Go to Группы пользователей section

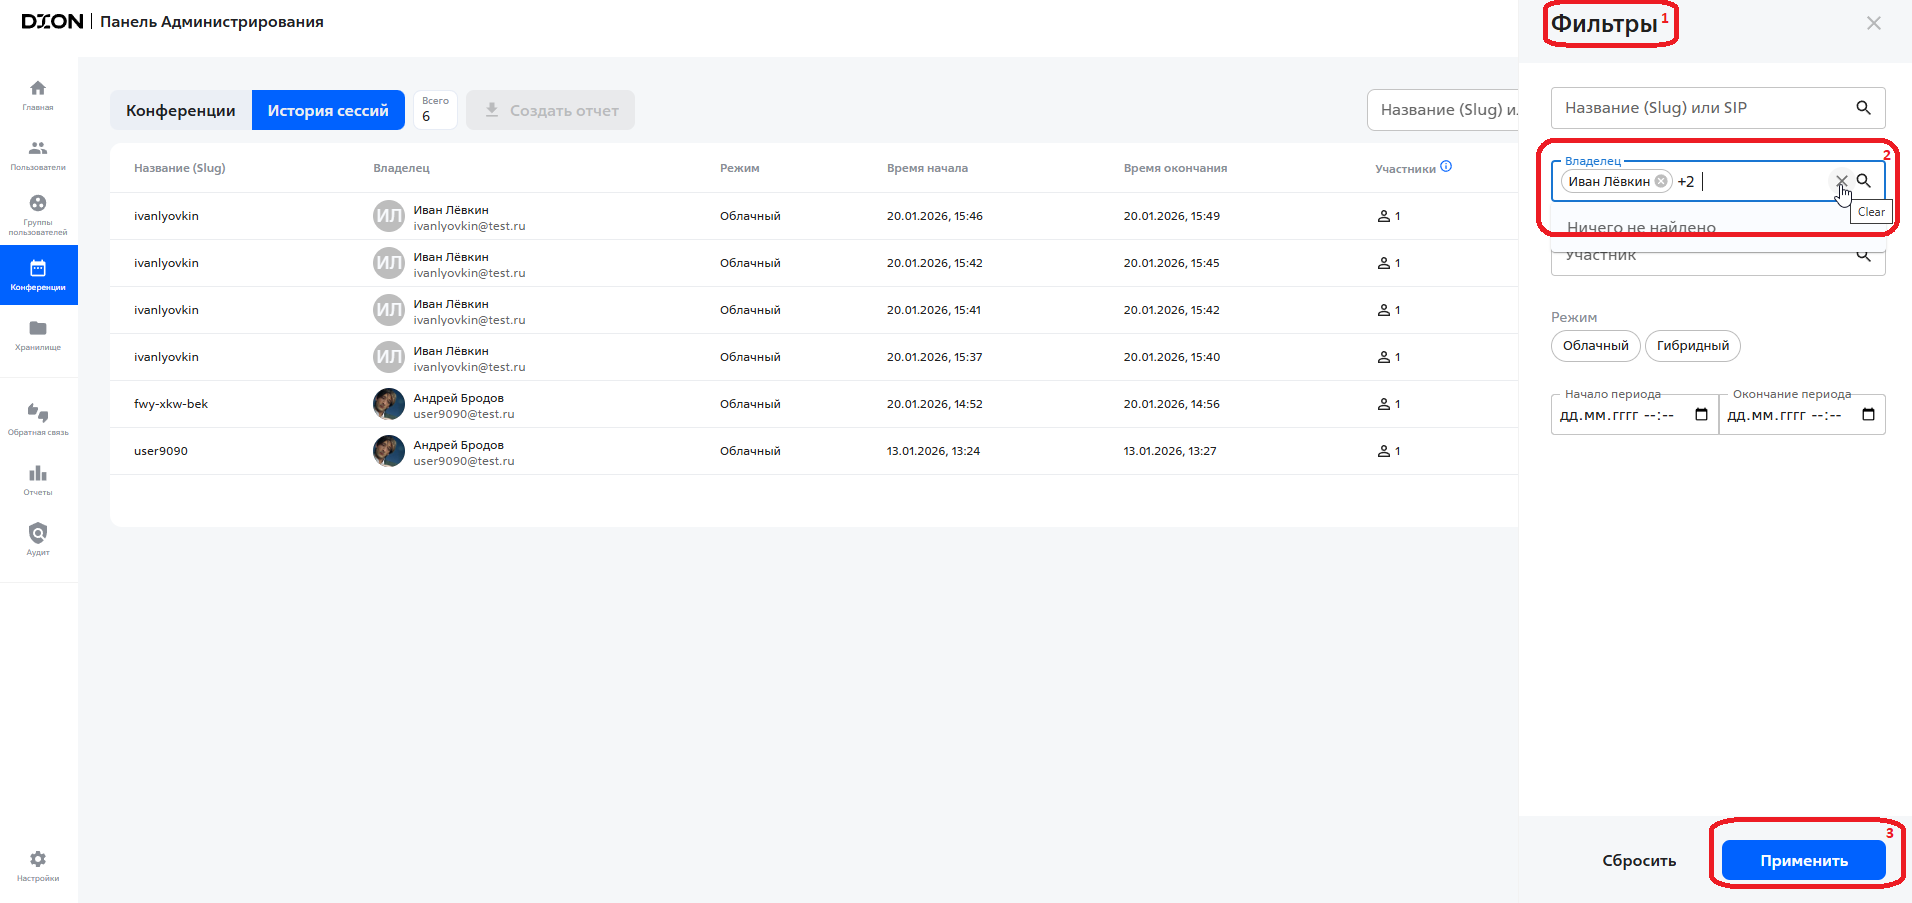coord(38,214)
